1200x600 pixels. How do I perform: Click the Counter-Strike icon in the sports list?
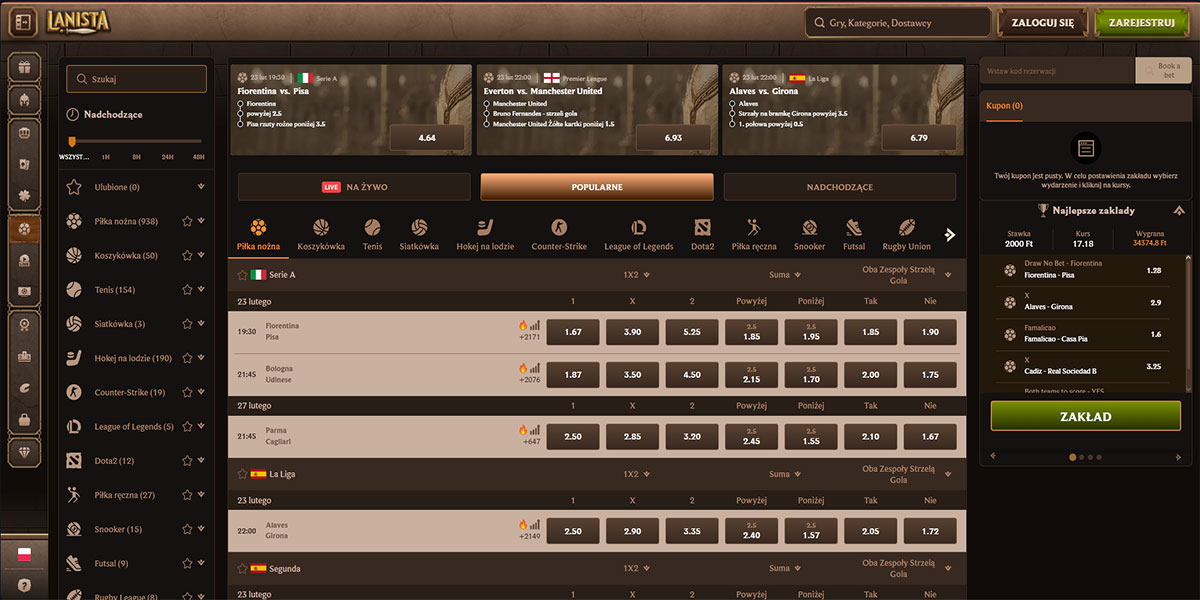coord(74,392)
